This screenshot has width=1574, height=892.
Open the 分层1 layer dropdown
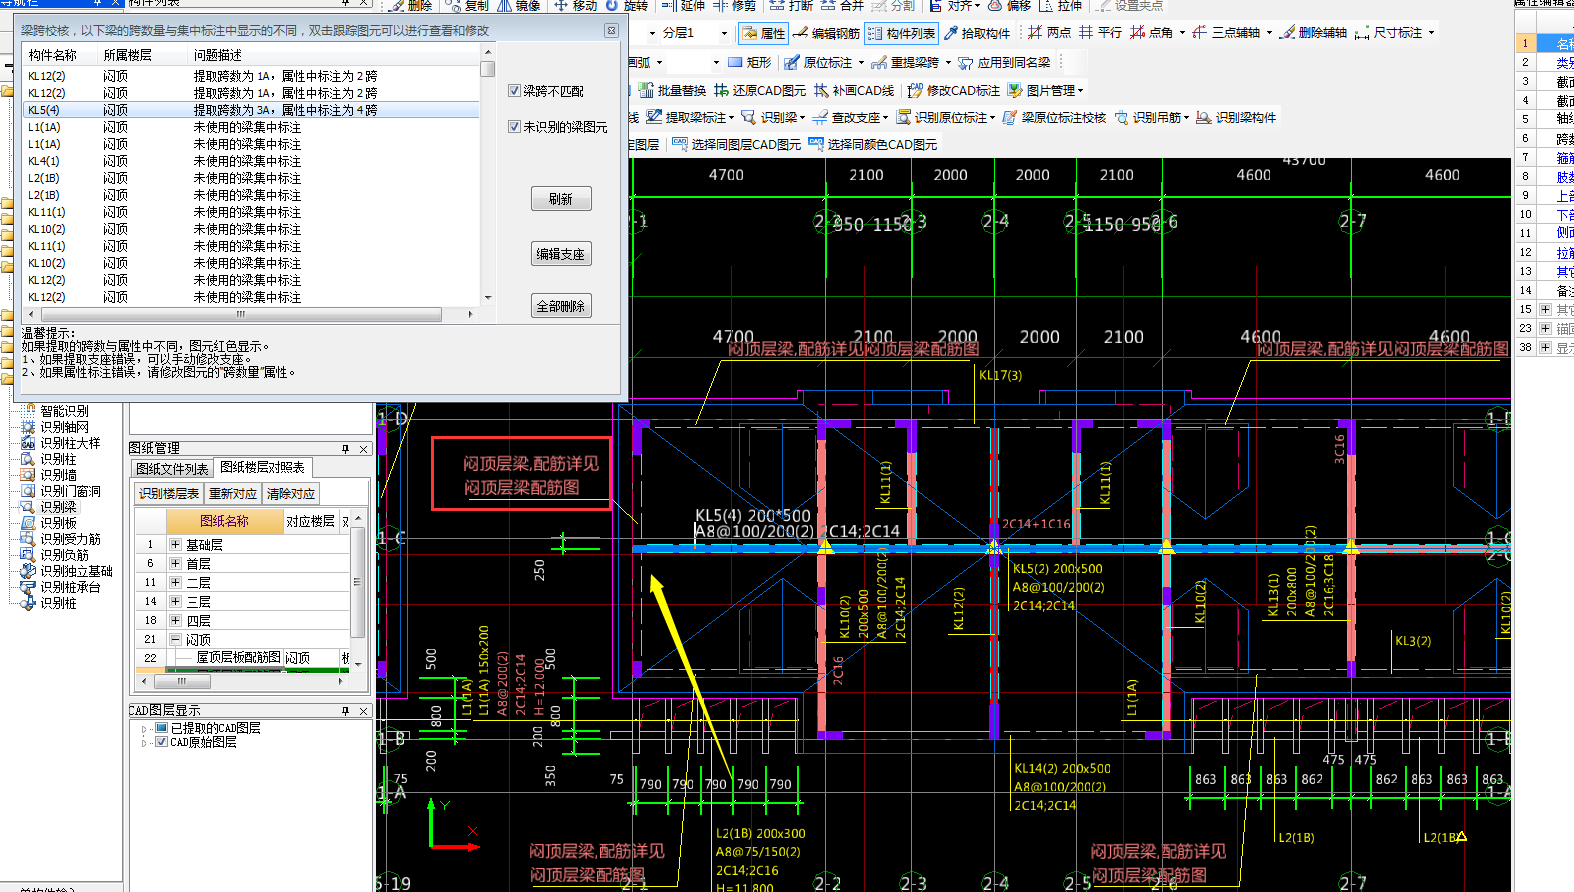724,33
